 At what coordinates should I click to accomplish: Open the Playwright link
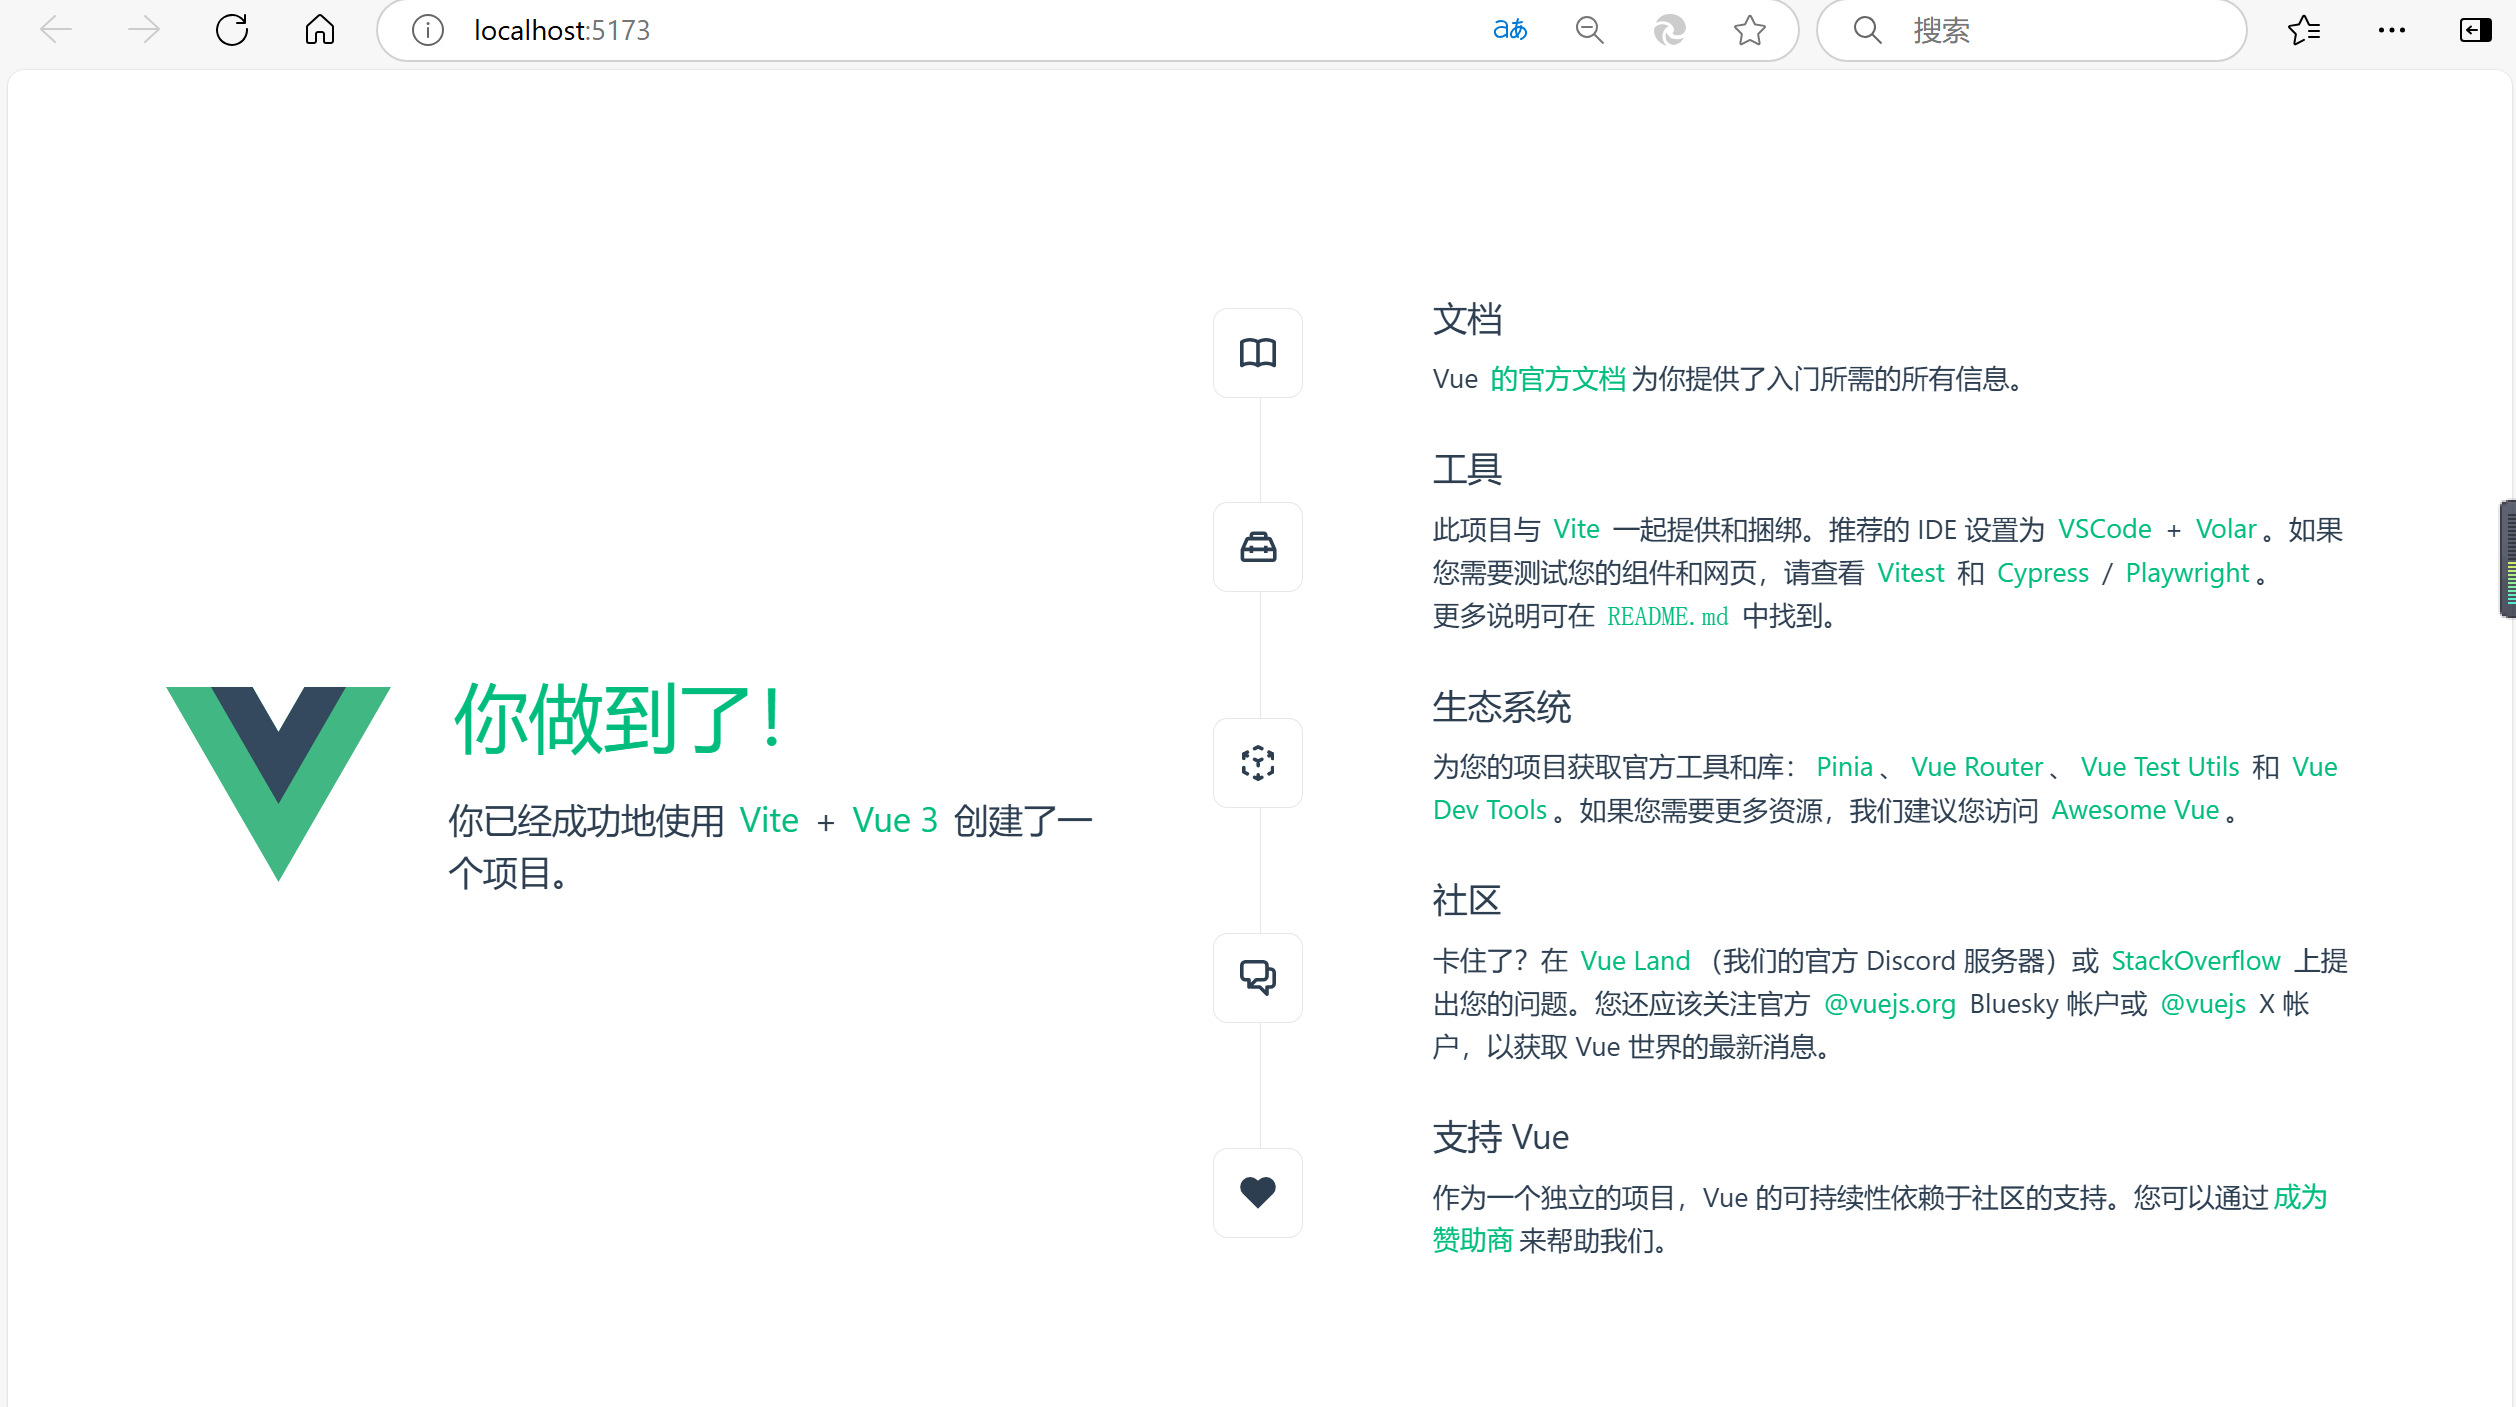click(x=2187, y=573)
